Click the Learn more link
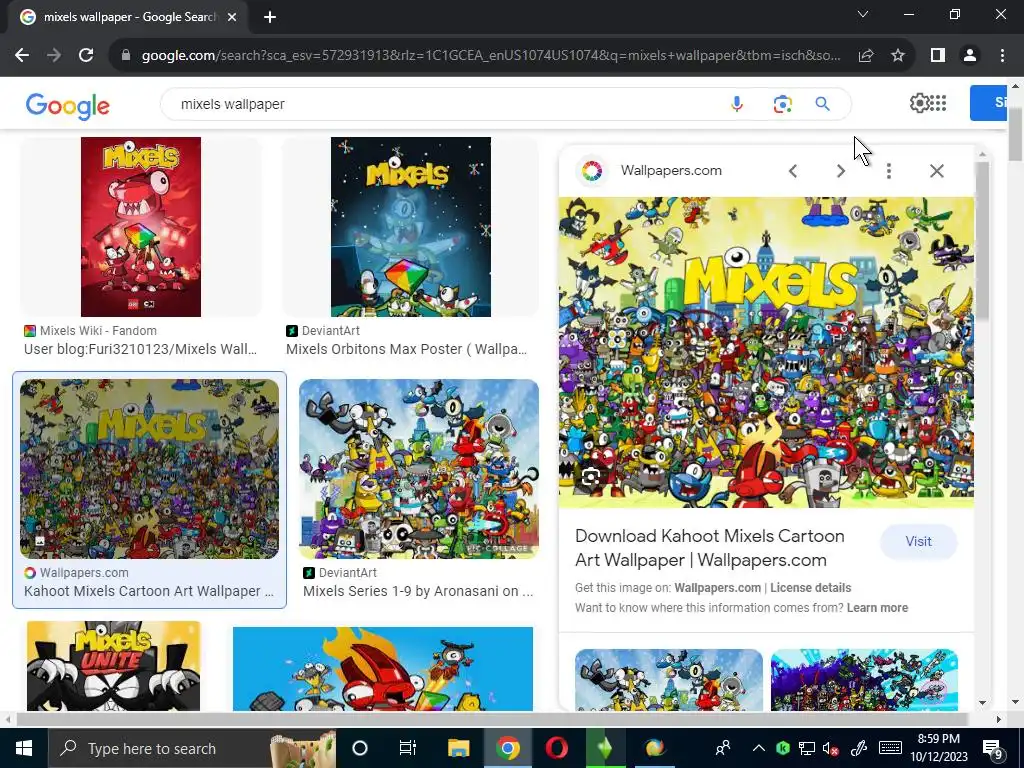This screenshot has width=1024, height=768. 877,608
